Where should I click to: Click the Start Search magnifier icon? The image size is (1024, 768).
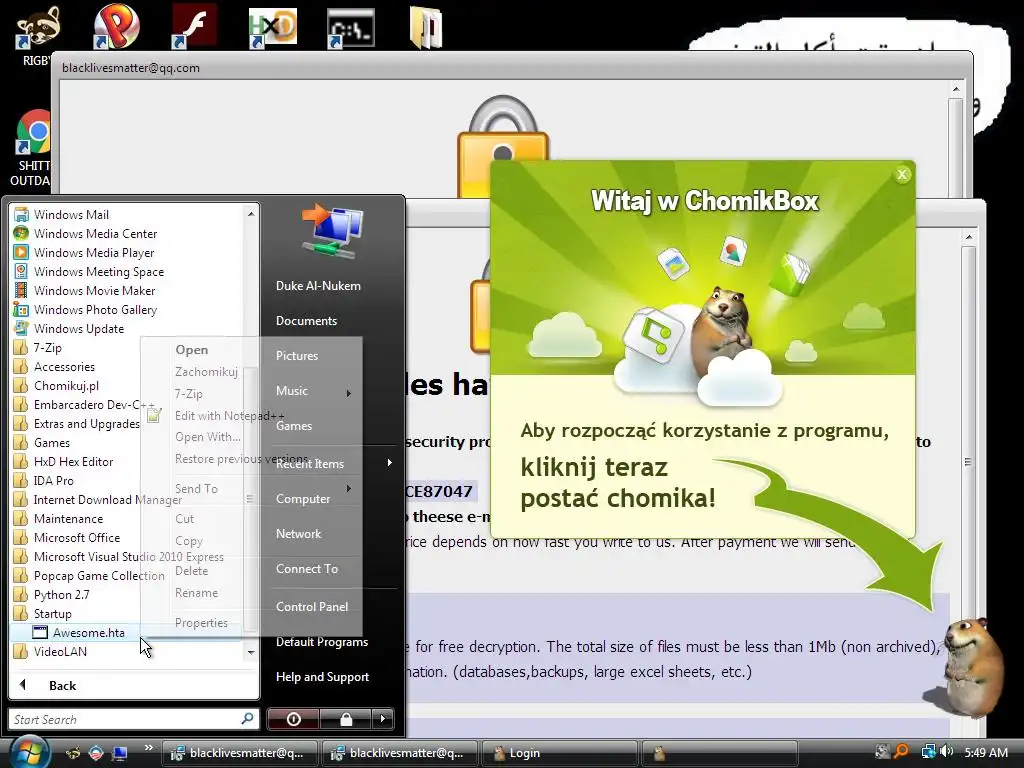coord(248,718)
